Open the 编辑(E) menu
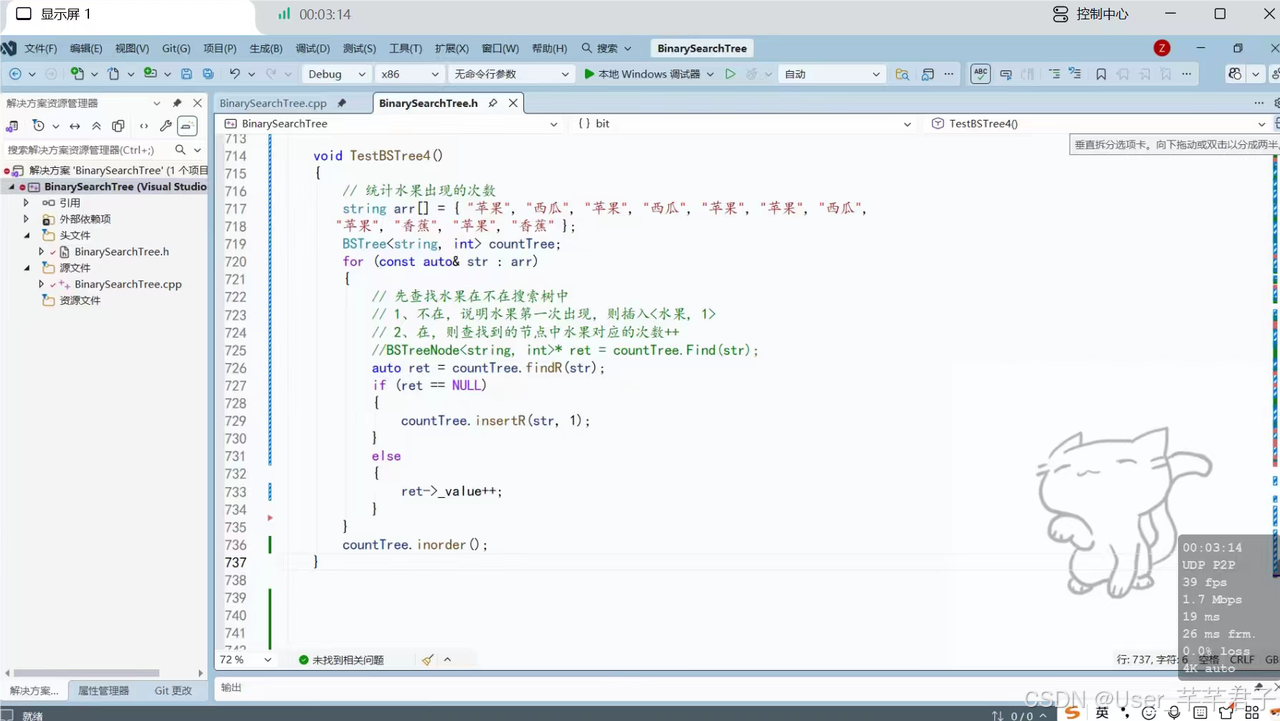 click(86, 48)
